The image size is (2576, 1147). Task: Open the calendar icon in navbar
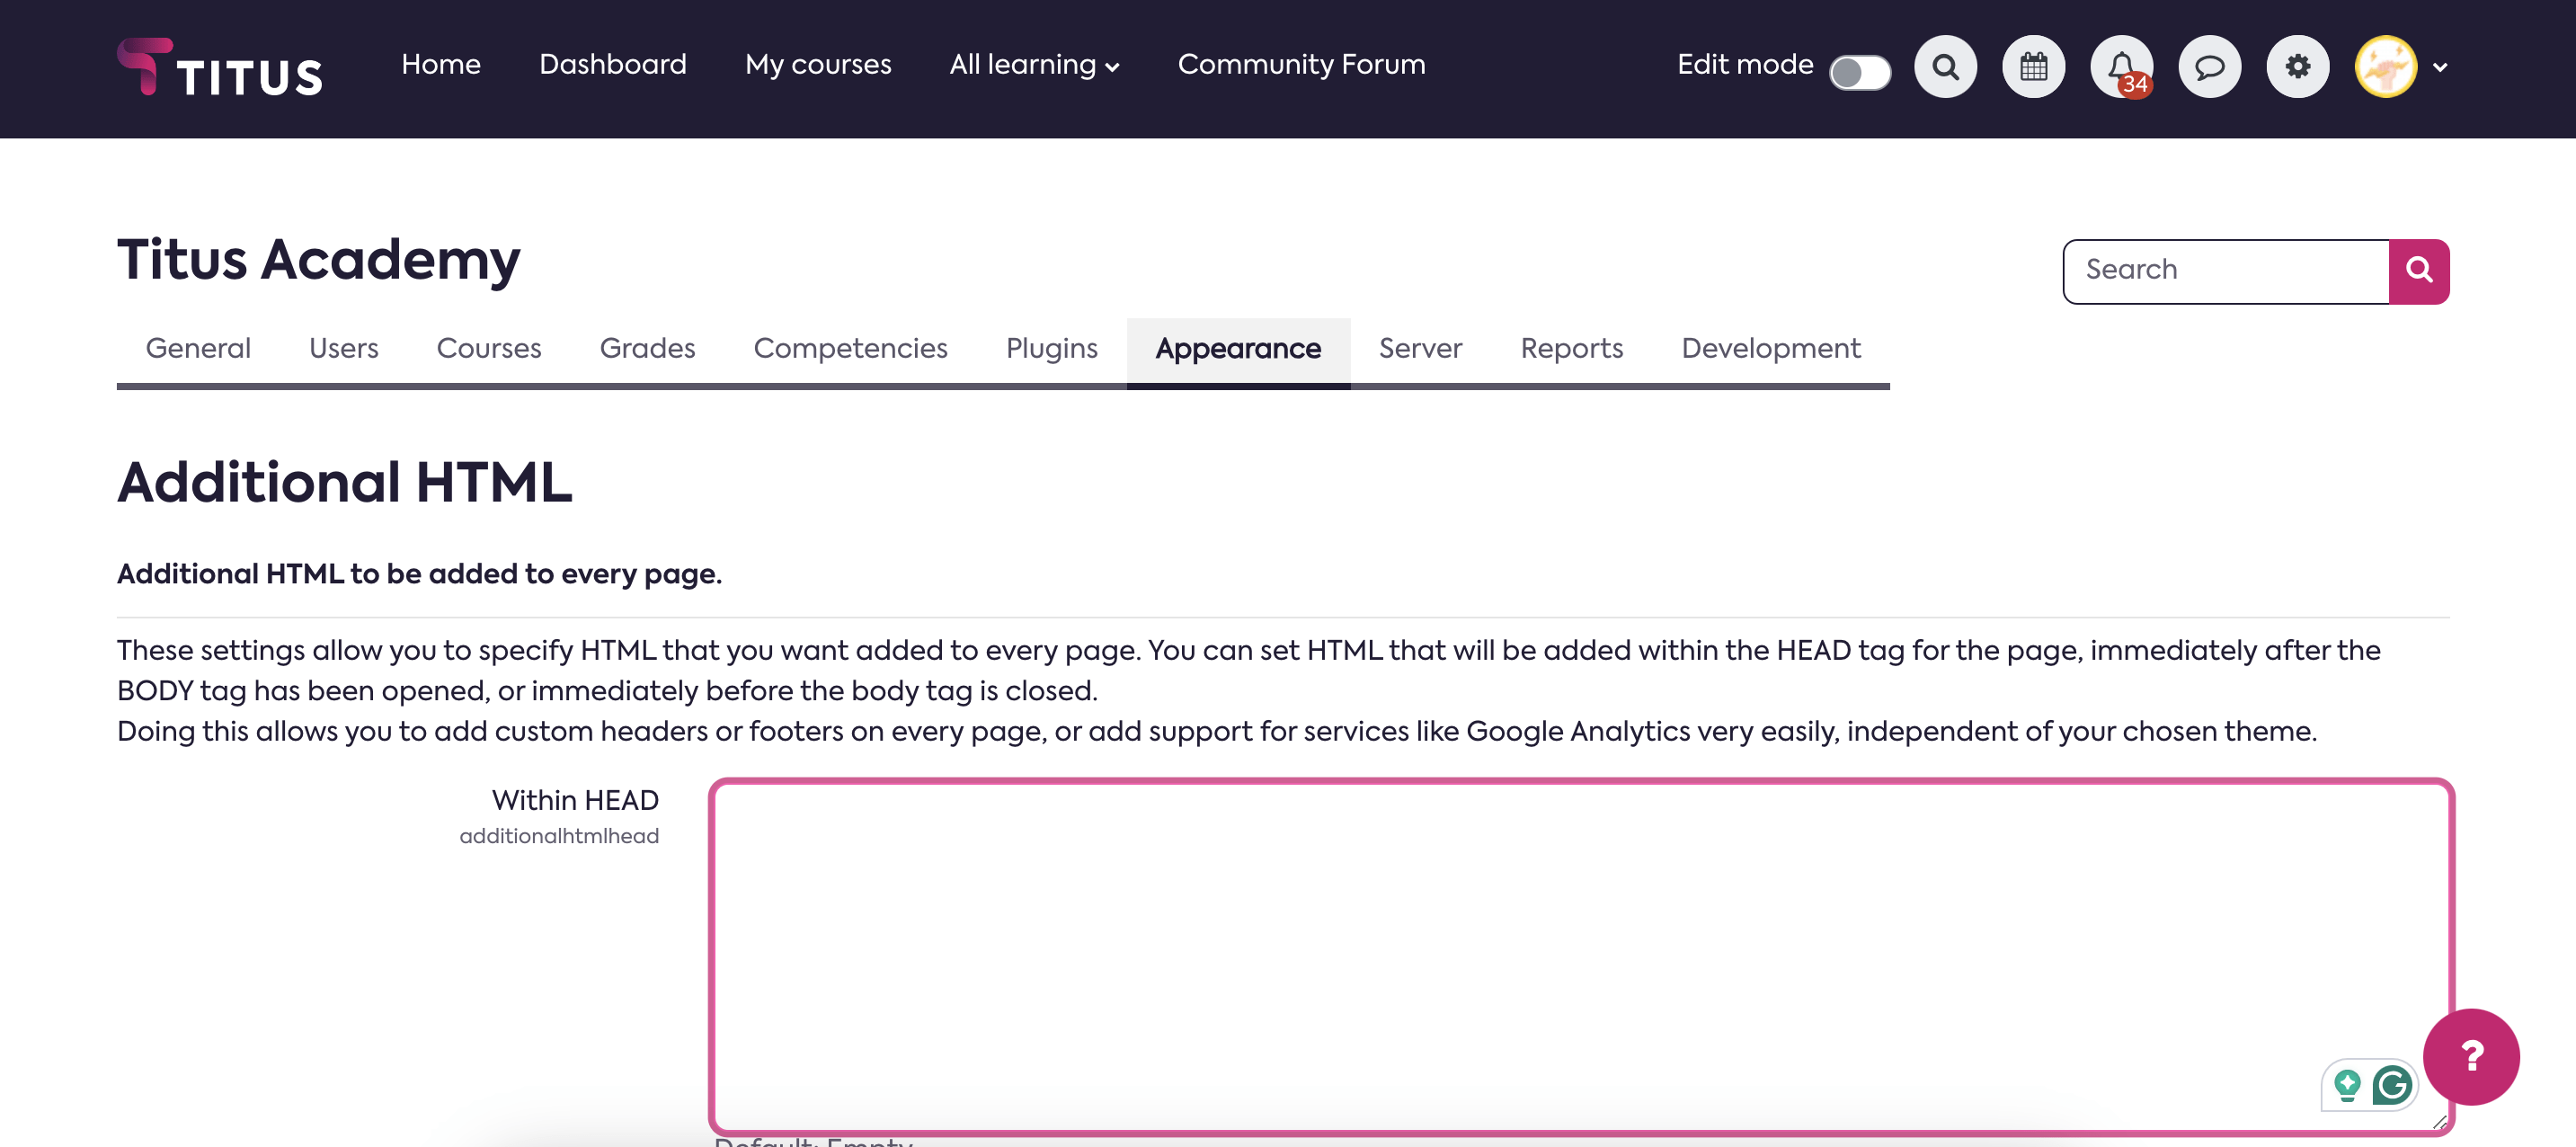[x=2033, y=67]
